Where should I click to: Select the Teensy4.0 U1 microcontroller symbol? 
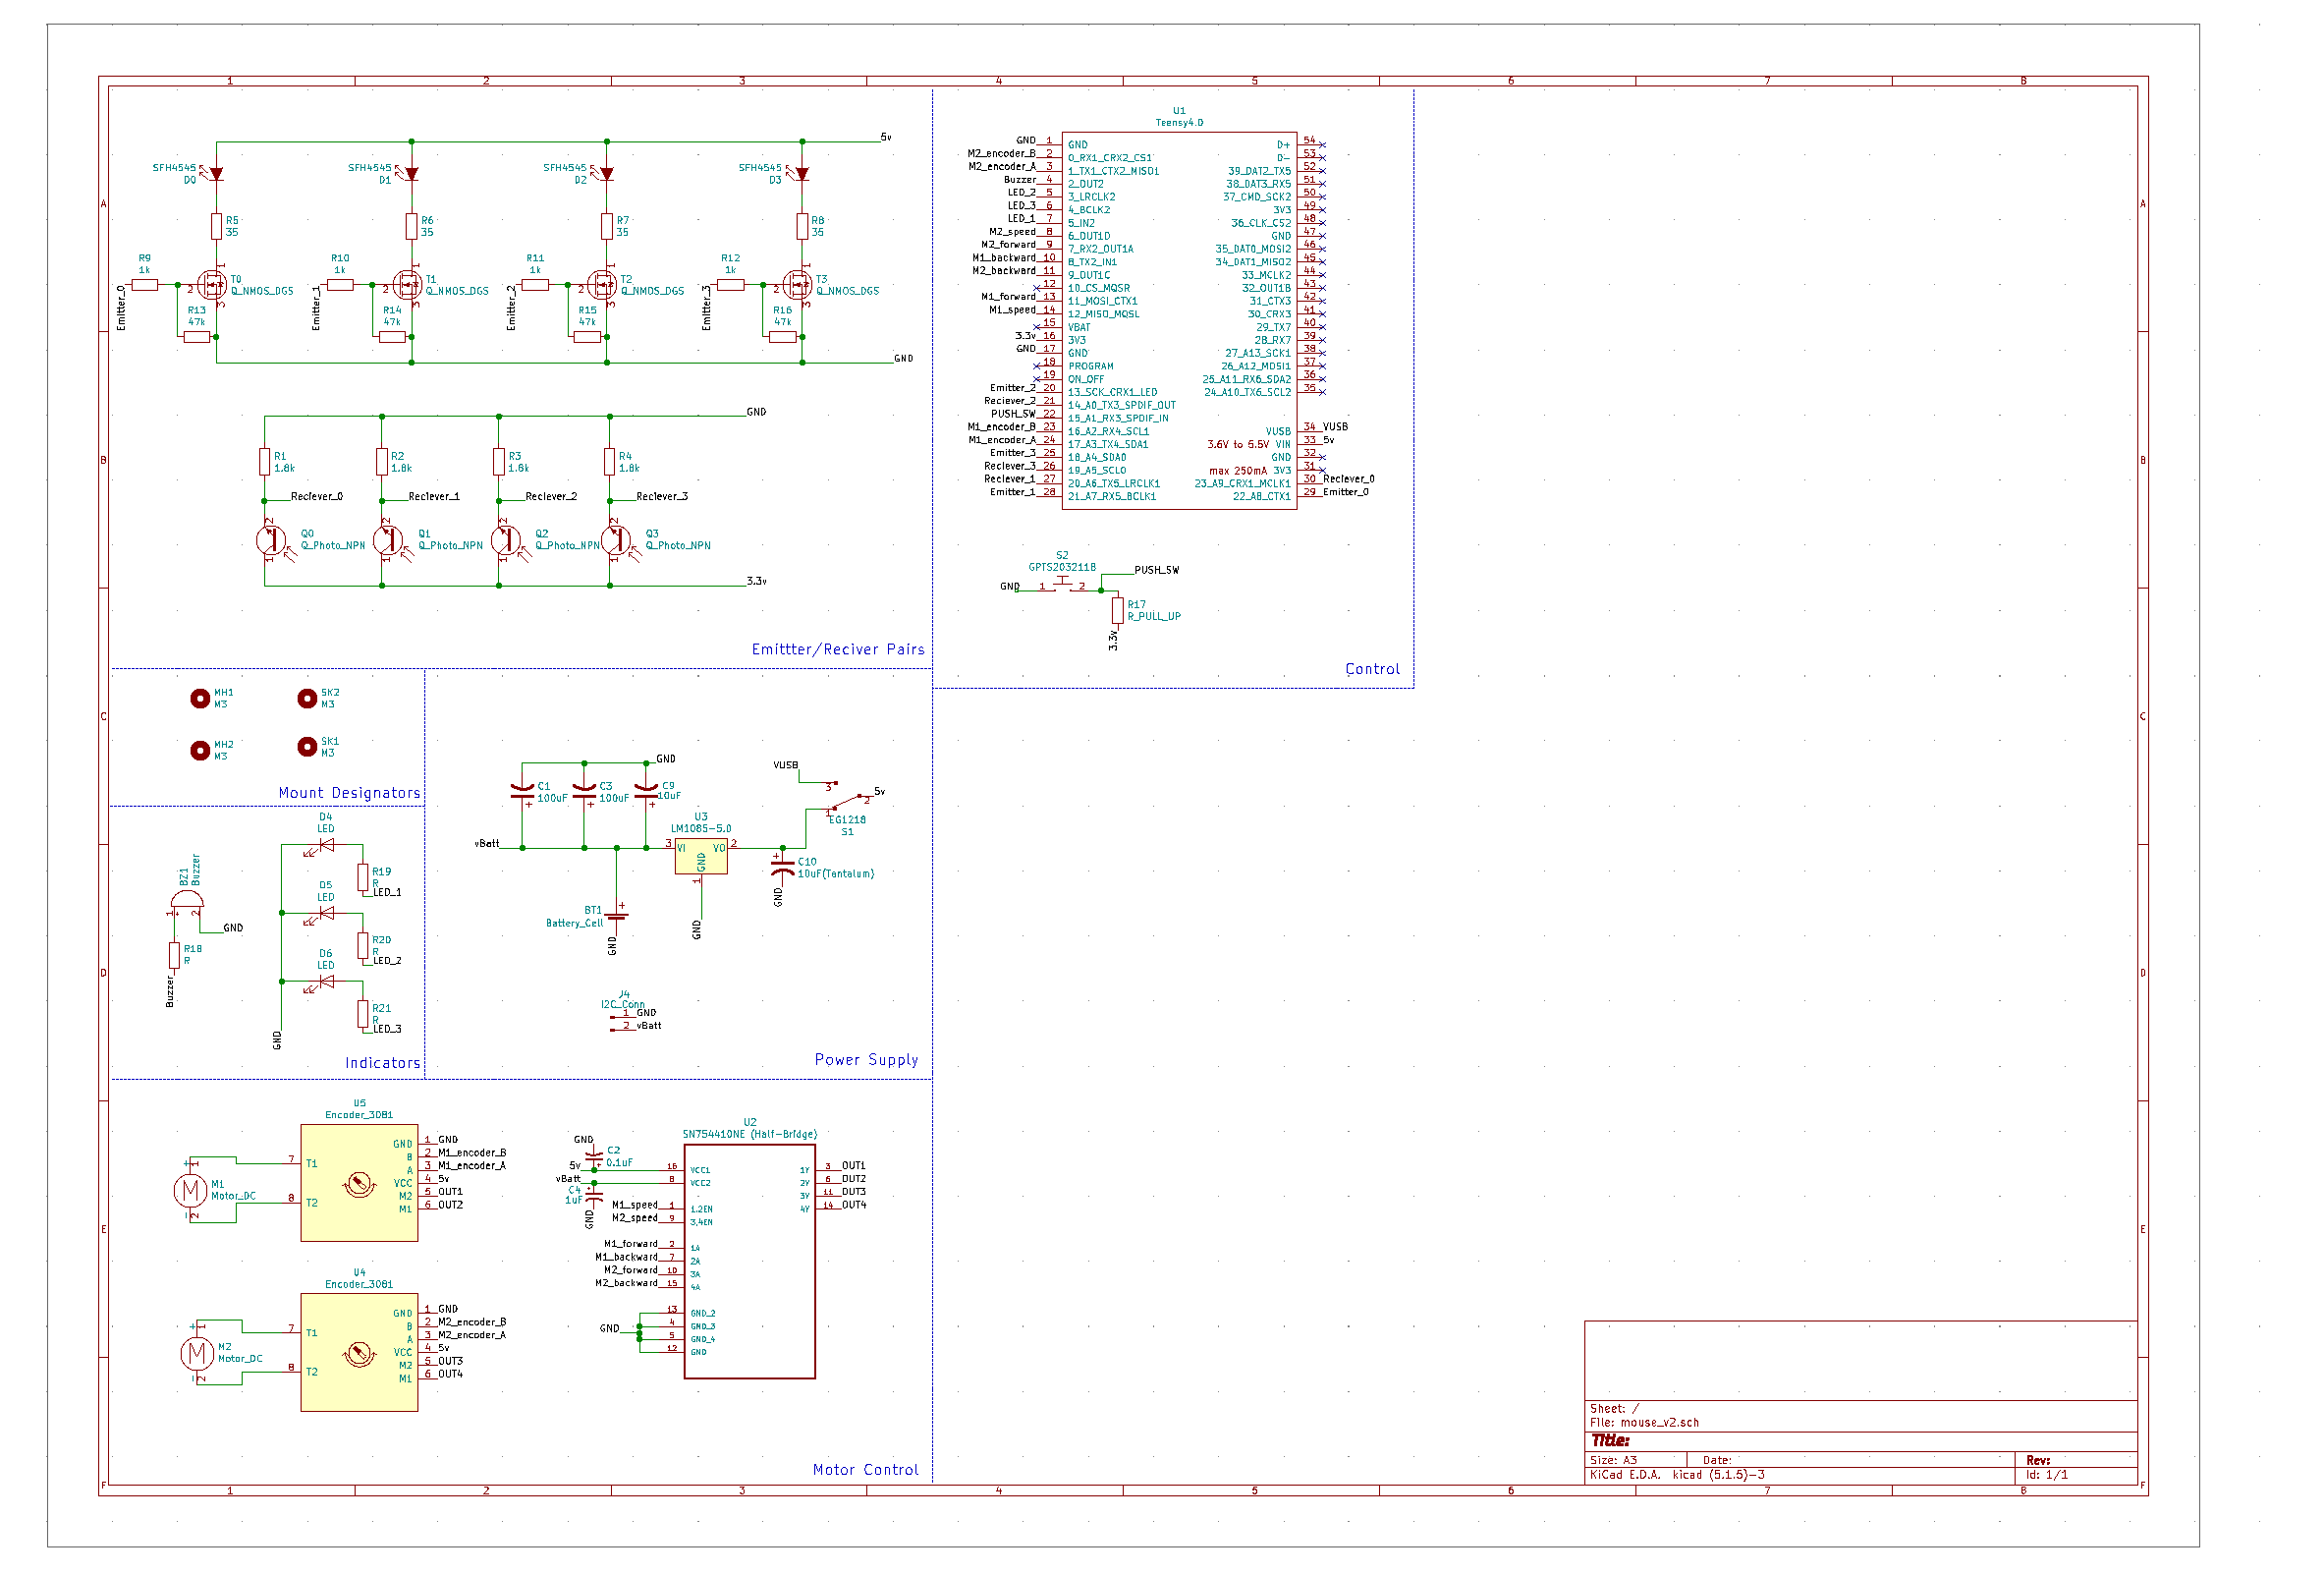(1179, 321)
